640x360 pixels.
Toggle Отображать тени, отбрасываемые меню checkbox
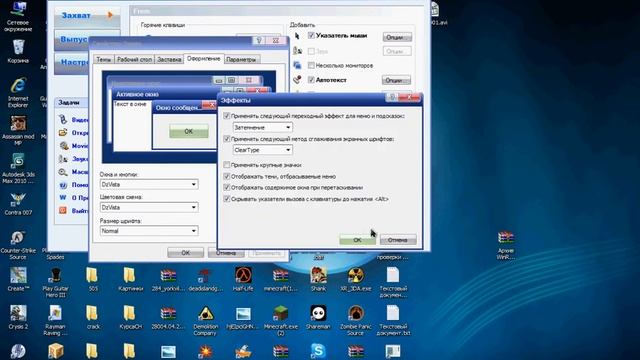pos(227,176)
